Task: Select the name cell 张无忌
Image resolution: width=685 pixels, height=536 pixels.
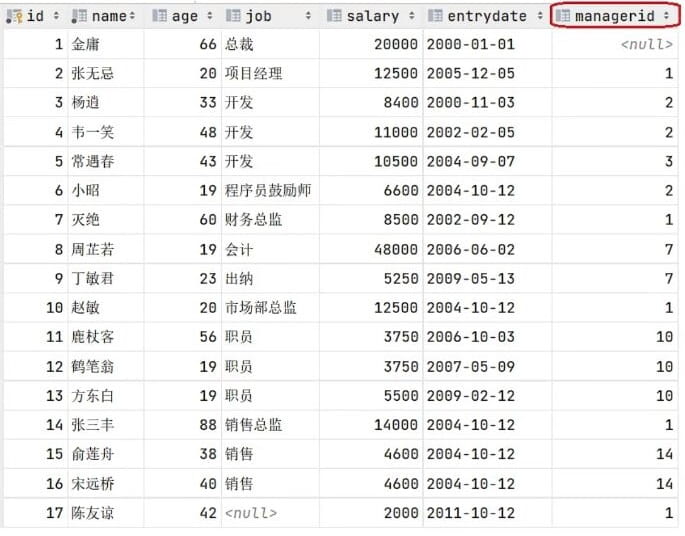Action: [x=93, y=73]
